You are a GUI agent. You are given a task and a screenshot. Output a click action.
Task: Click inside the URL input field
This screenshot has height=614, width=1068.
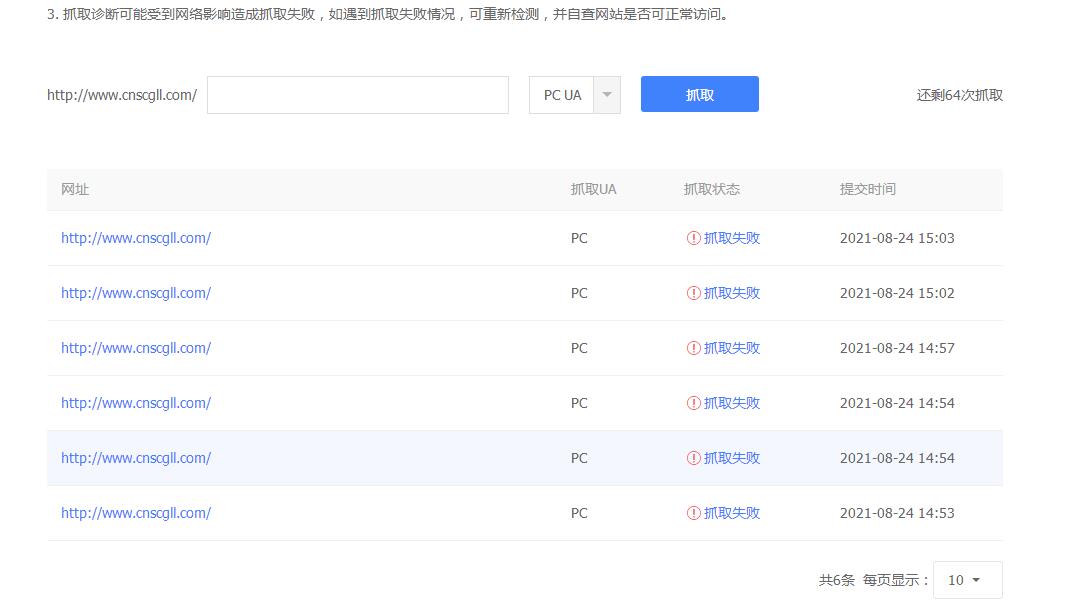(x=357, y=94)
